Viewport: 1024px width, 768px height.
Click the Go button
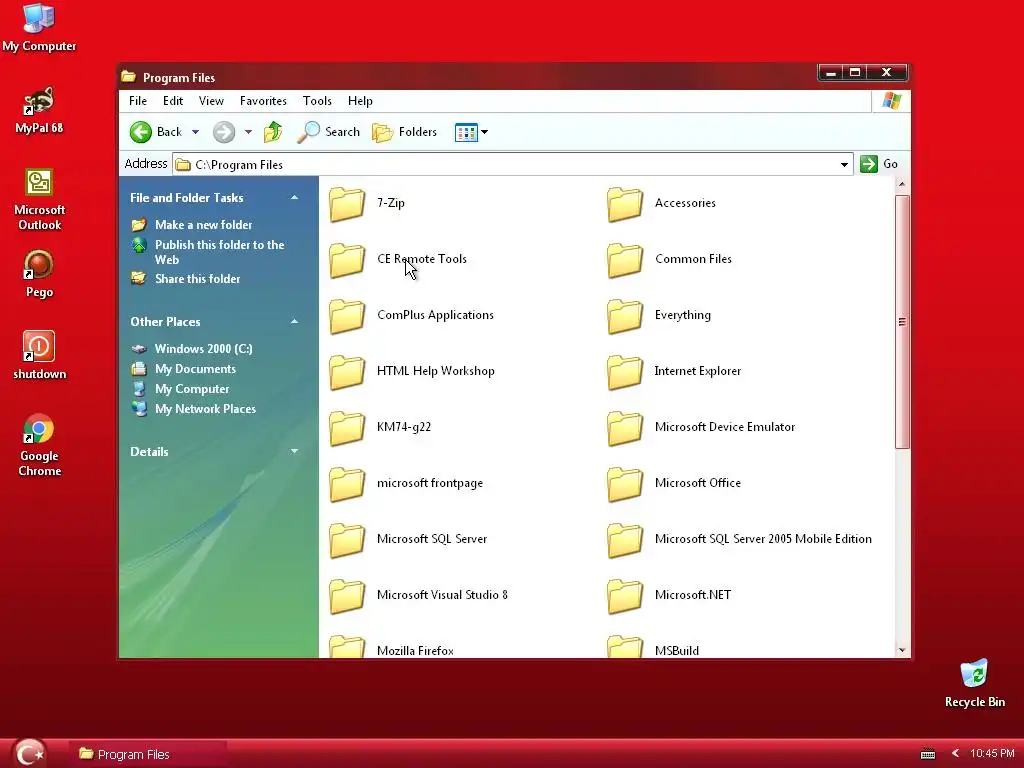[879, 164]
